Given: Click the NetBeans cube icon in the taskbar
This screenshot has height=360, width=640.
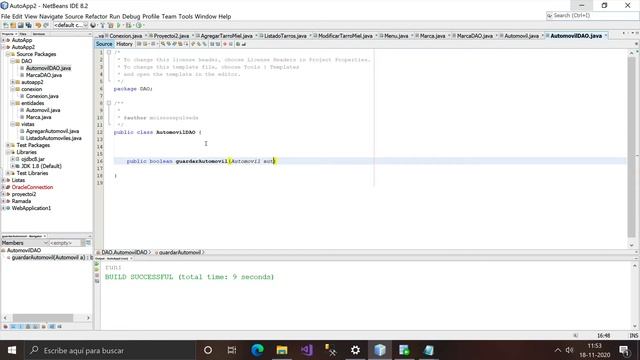Looking at the screenshot, I should (380, 350).
